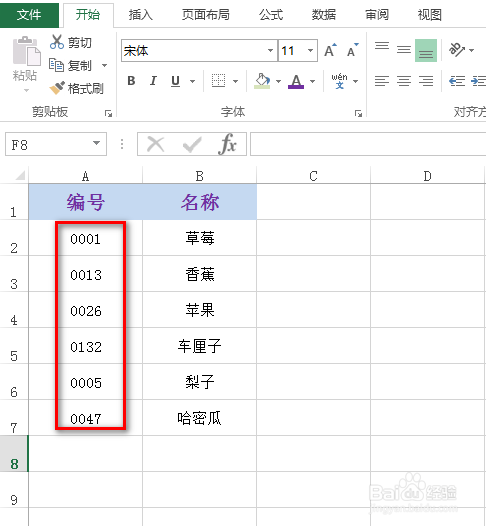Center text horizontally
The height and width of the screenshot is (526, 486).
click(404, 81)
